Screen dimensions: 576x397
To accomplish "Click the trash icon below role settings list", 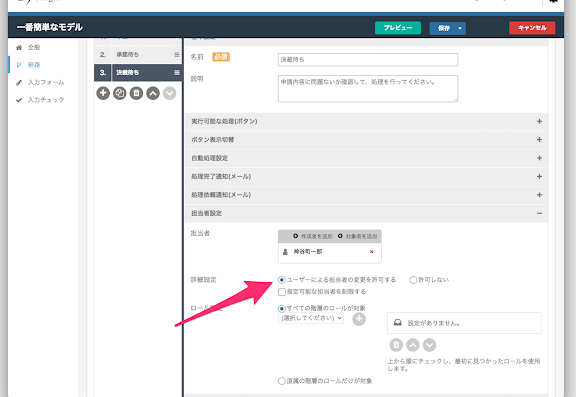I will (396, 345).
